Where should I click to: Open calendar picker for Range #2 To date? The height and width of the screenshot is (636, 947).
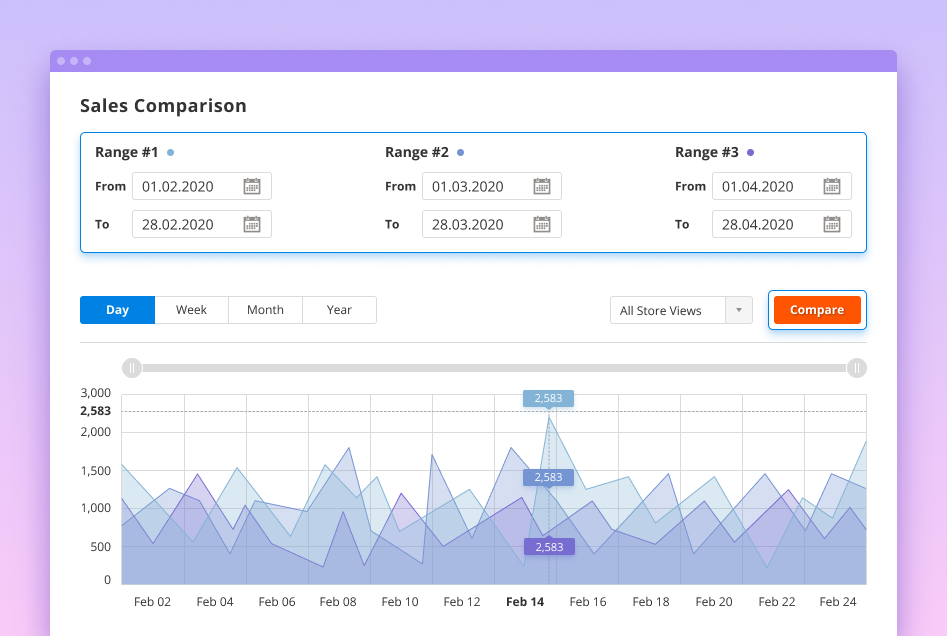click(542, 225)
